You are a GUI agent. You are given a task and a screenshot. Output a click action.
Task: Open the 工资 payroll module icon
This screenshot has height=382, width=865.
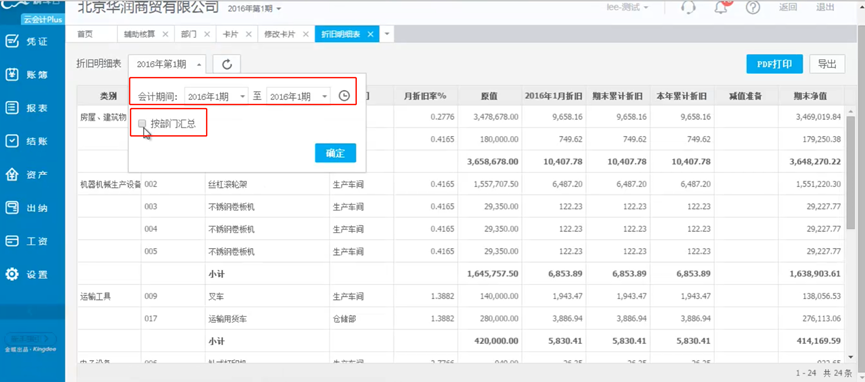pos(12,241)
